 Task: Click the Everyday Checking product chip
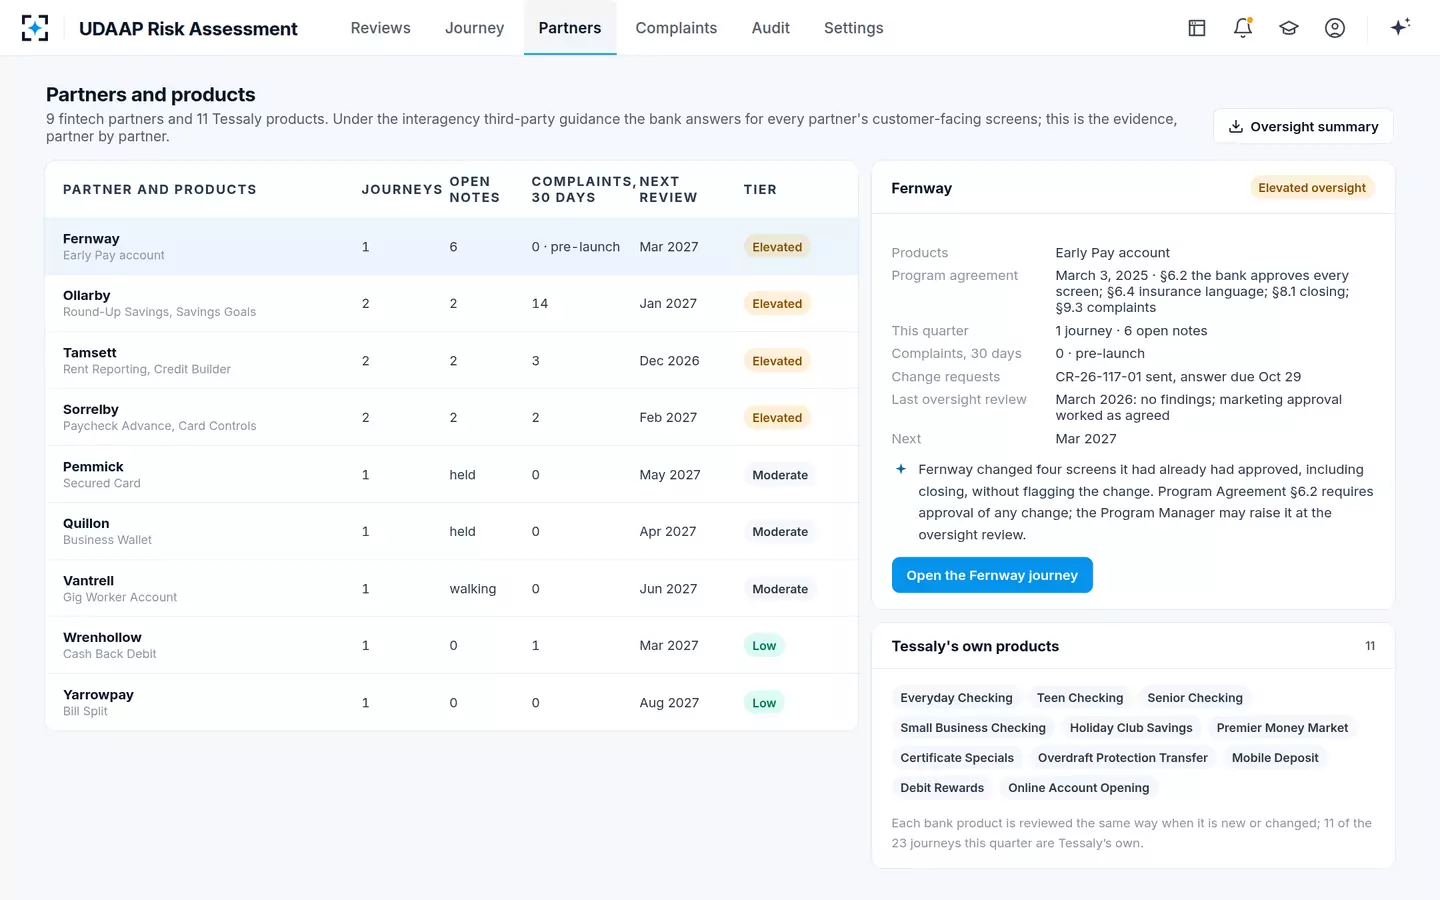[956, 698]
